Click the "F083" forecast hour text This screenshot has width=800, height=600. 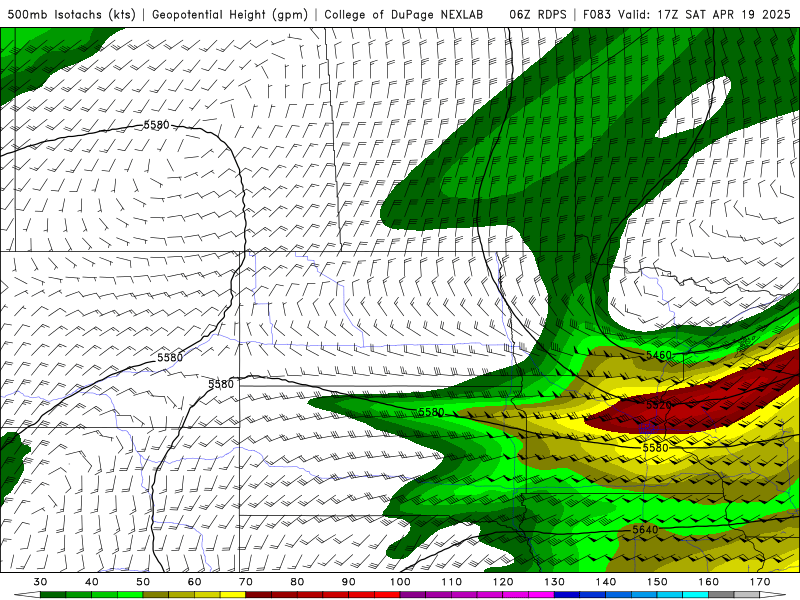coord(596,14)
